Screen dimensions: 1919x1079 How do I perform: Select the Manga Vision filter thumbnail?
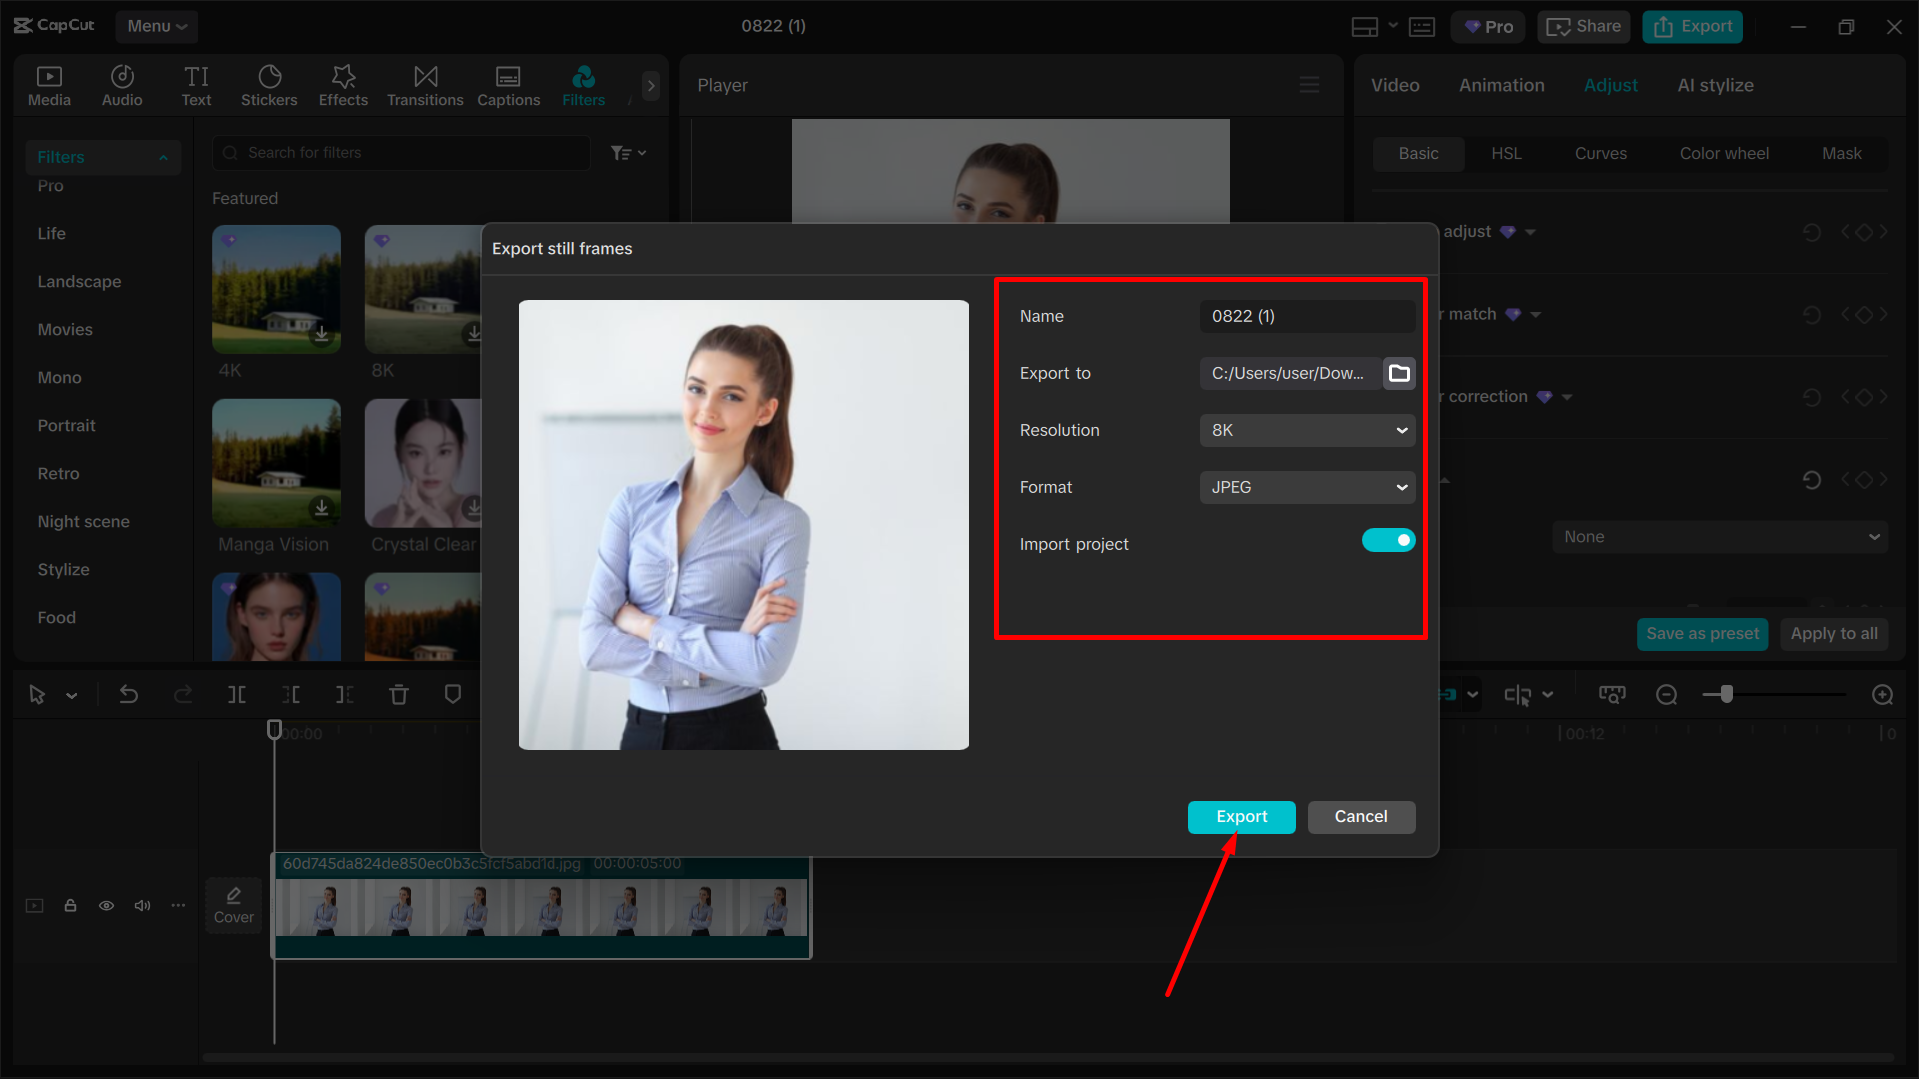click(x=275, y=463)
